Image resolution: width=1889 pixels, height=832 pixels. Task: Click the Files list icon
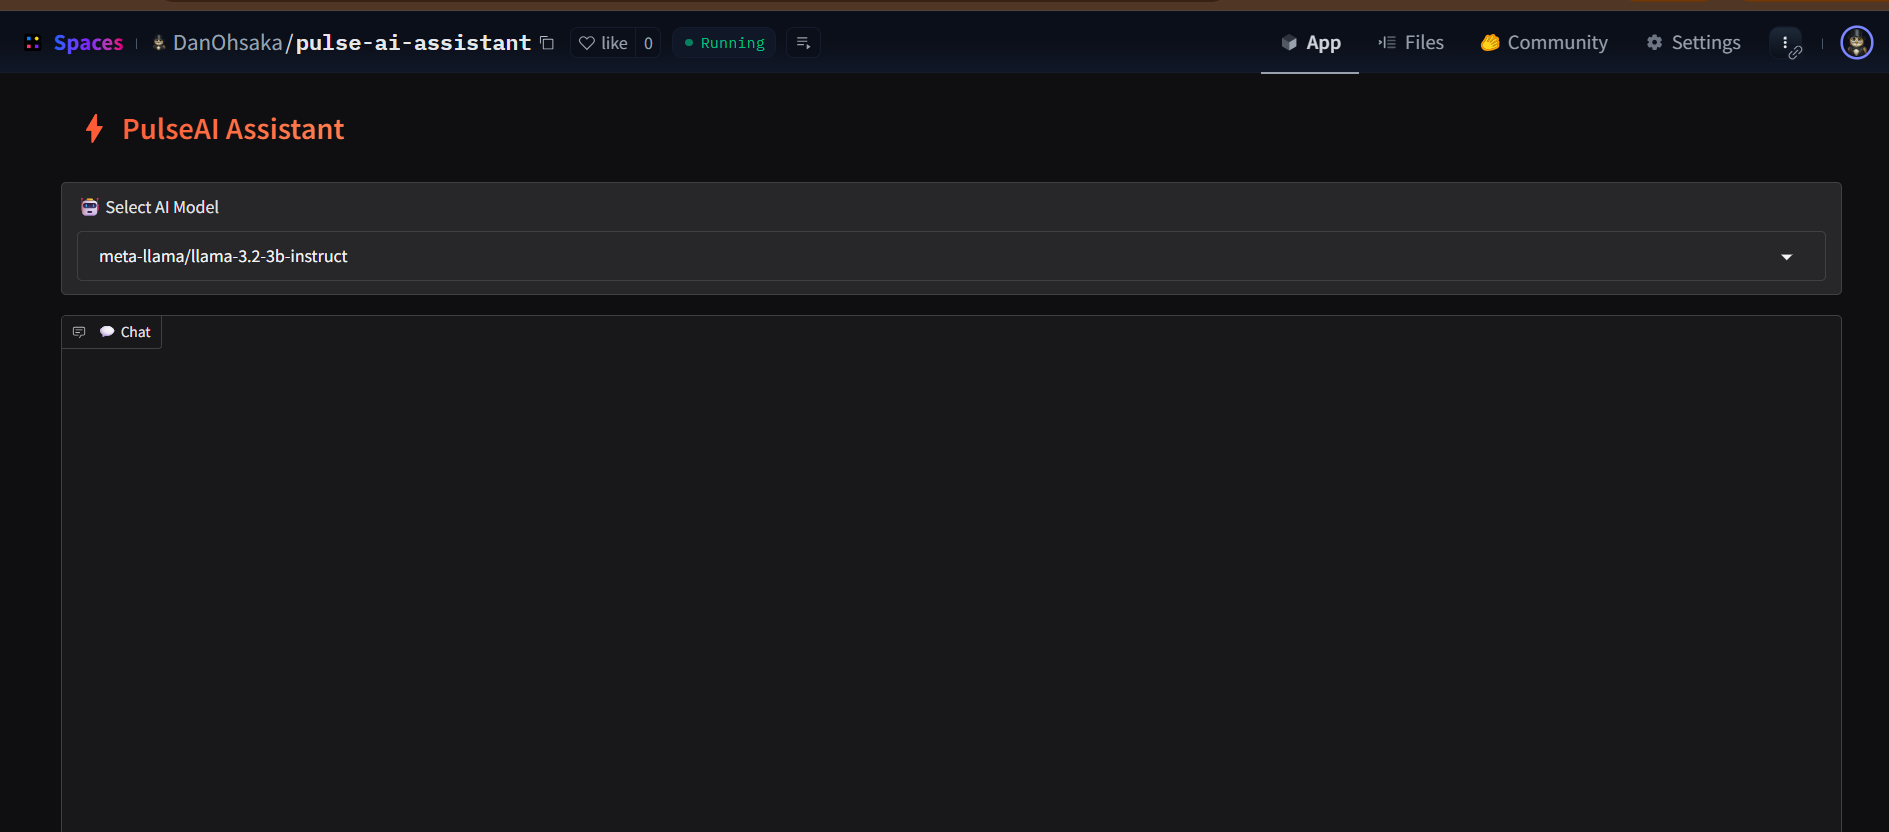coord(1387,42)
